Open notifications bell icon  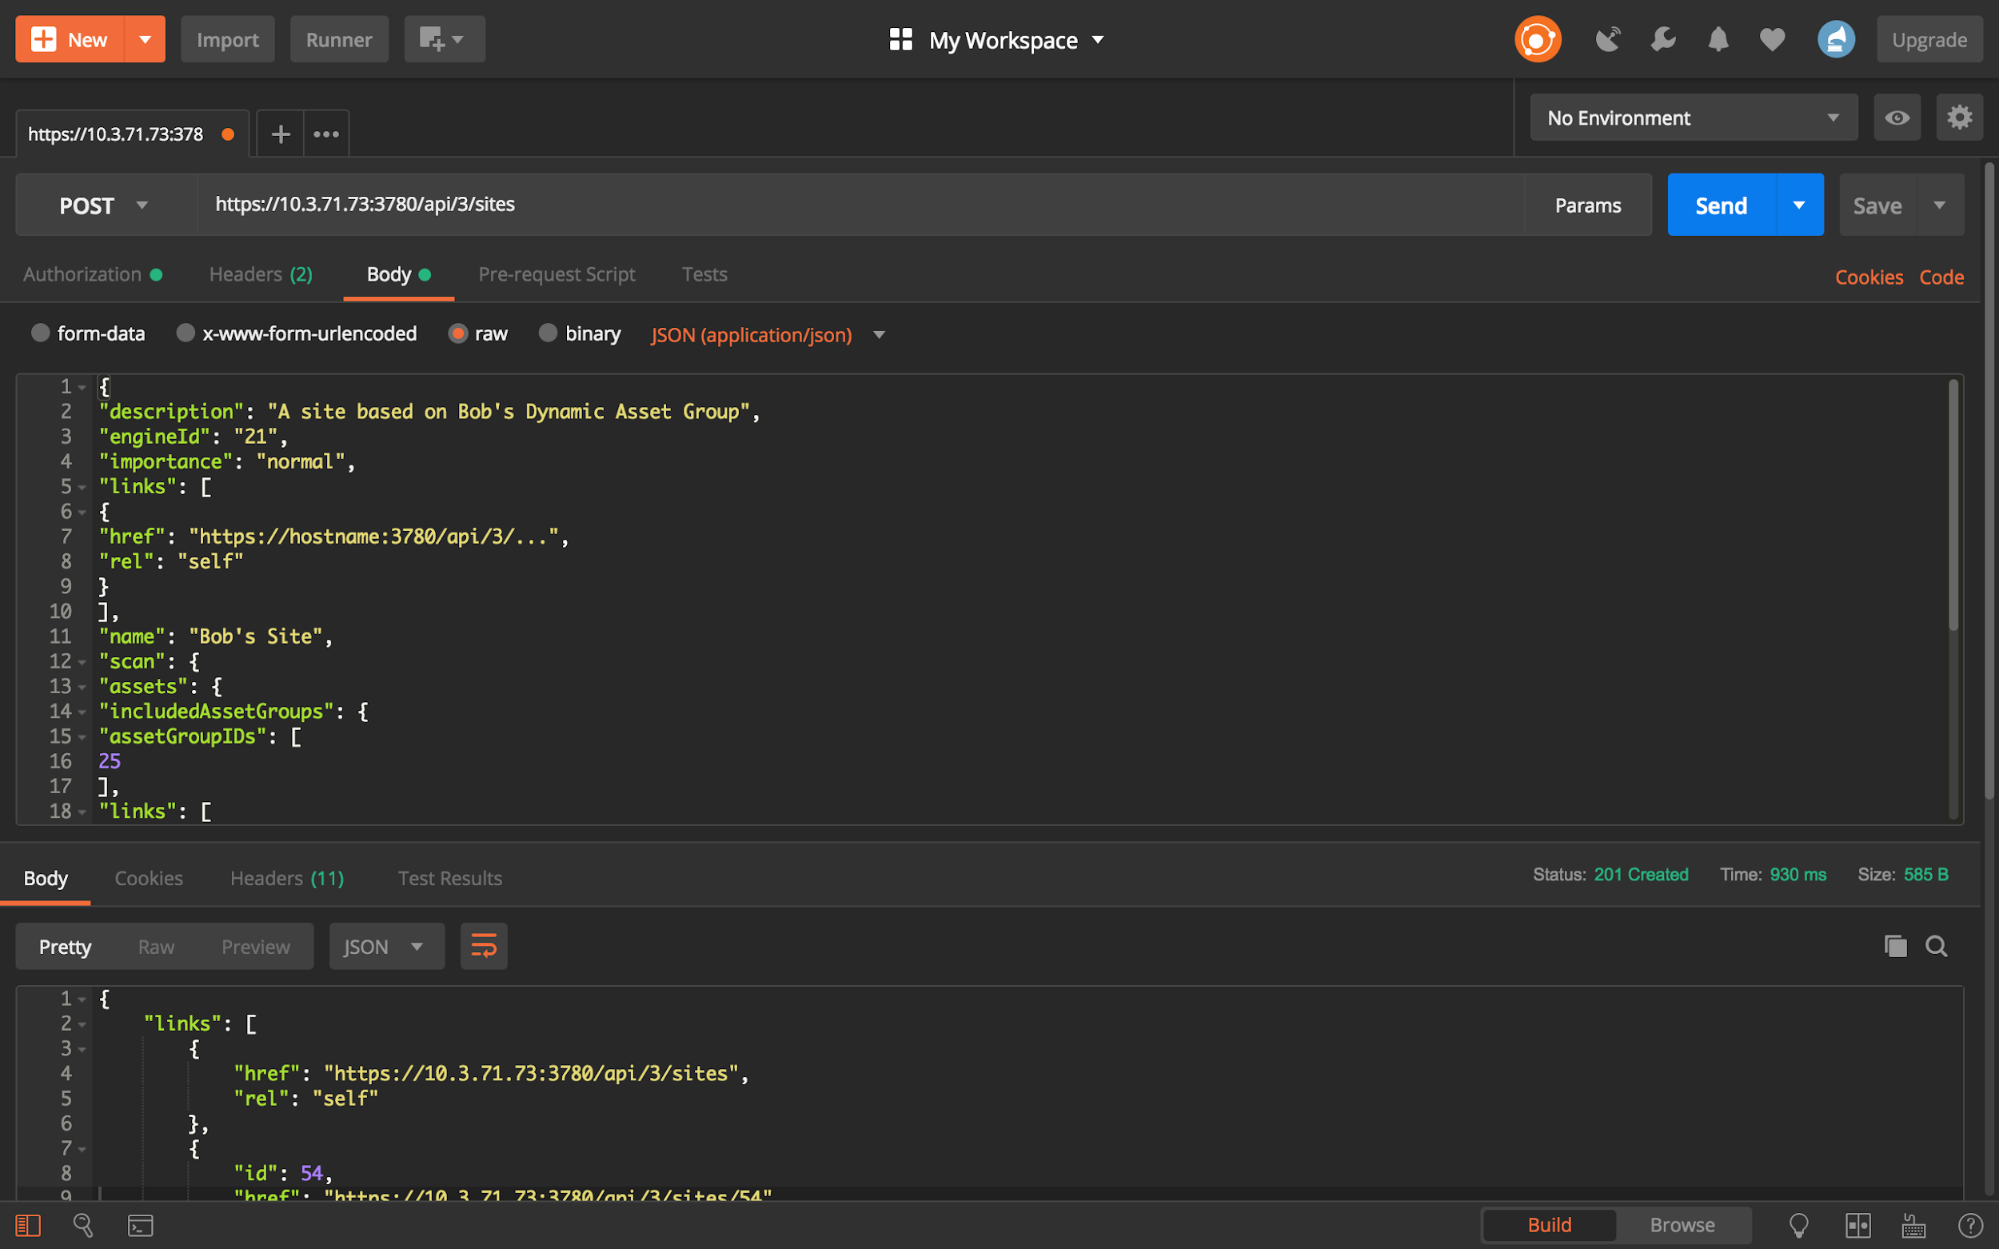1718,40
